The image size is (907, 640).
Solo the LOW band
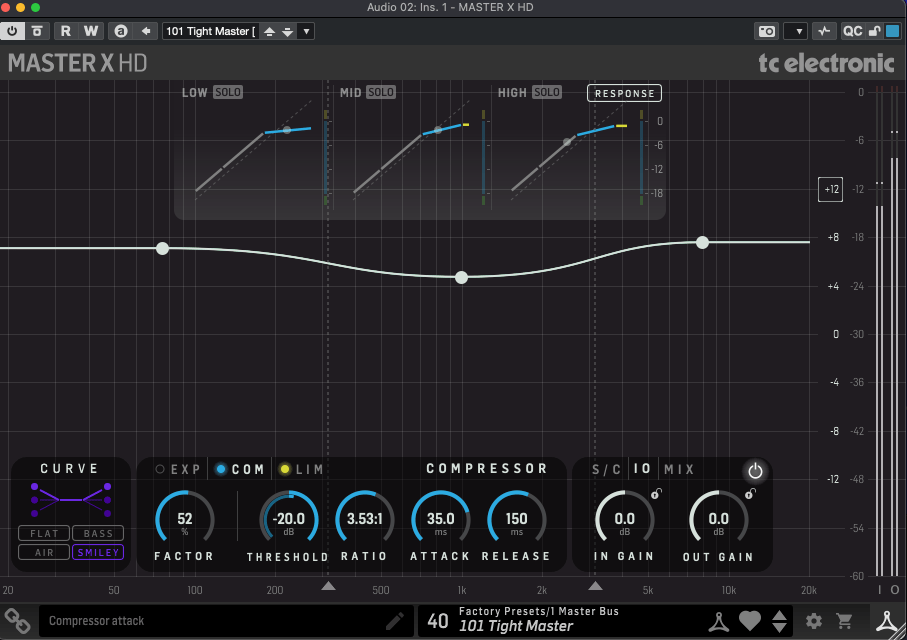pos(228,92)
